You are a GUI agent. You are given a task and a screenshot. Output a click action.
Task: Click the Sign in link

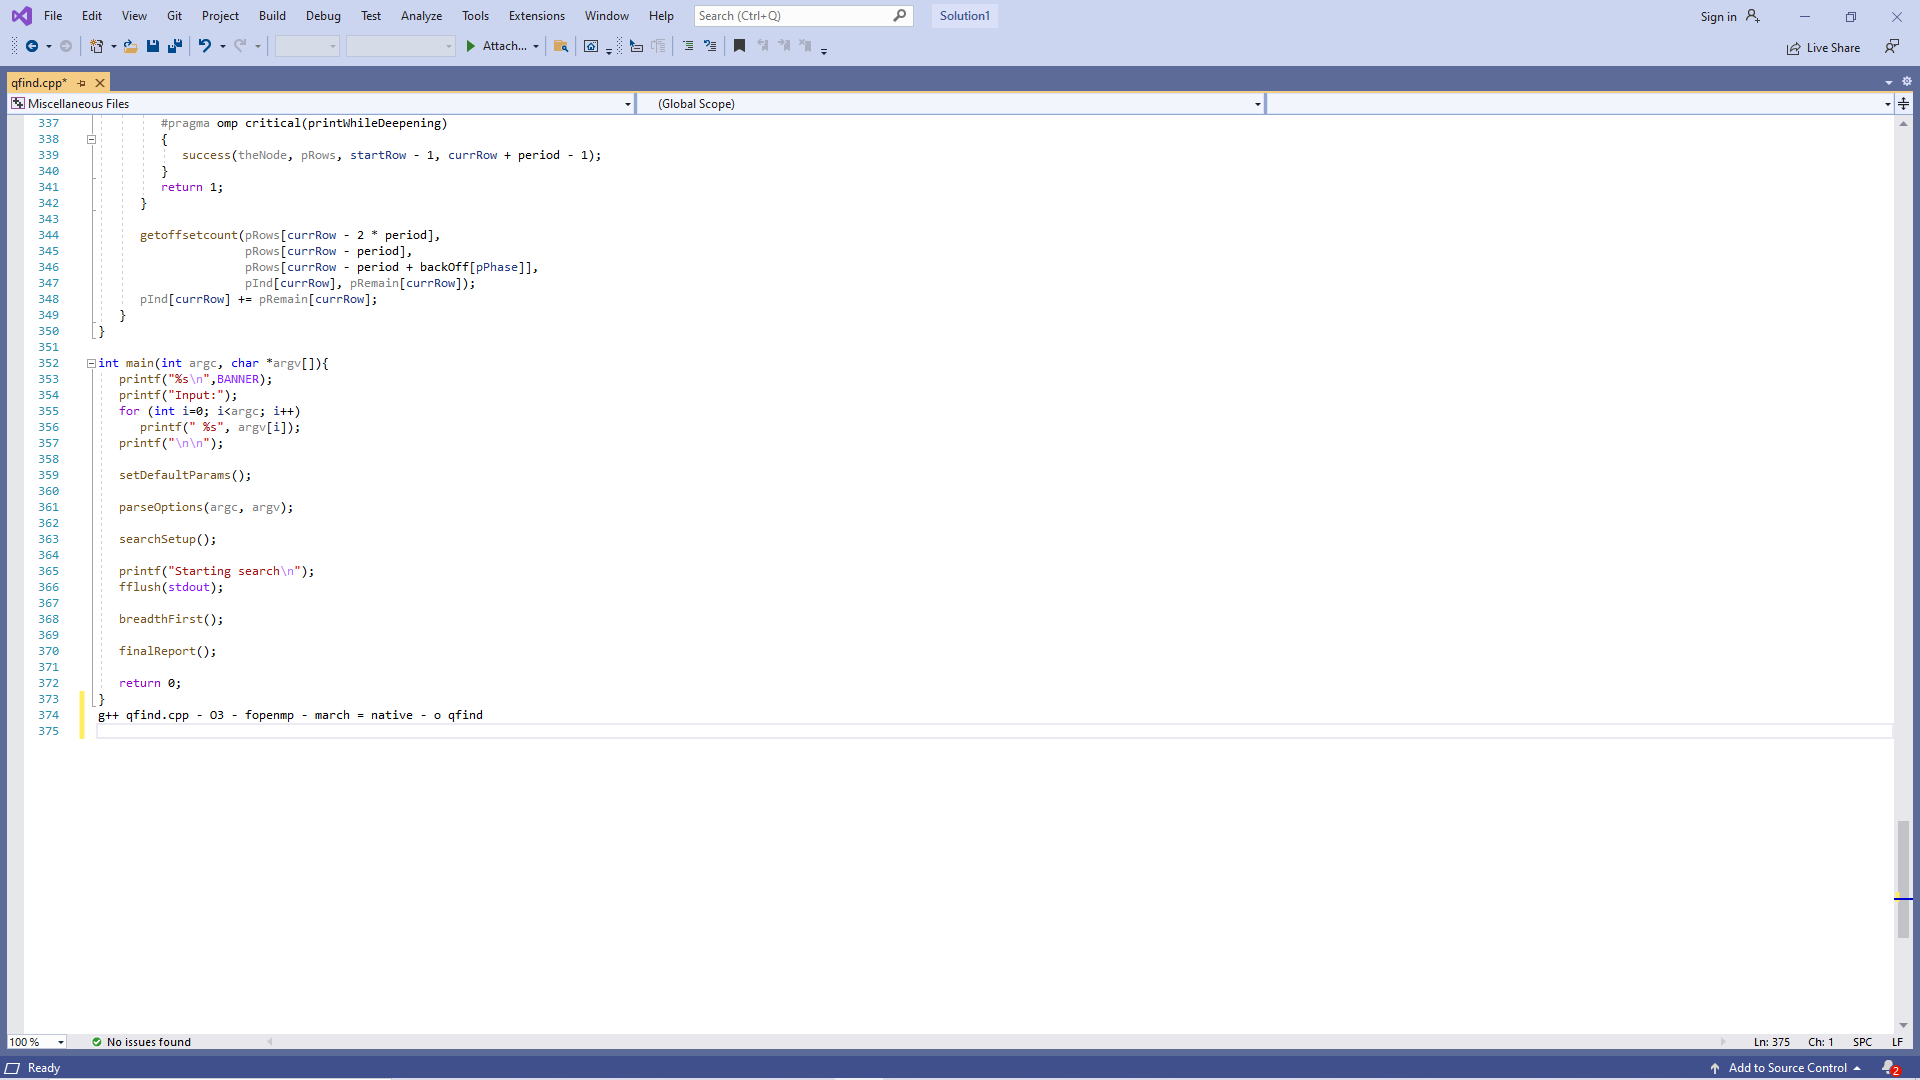[x=1718, y=17]
